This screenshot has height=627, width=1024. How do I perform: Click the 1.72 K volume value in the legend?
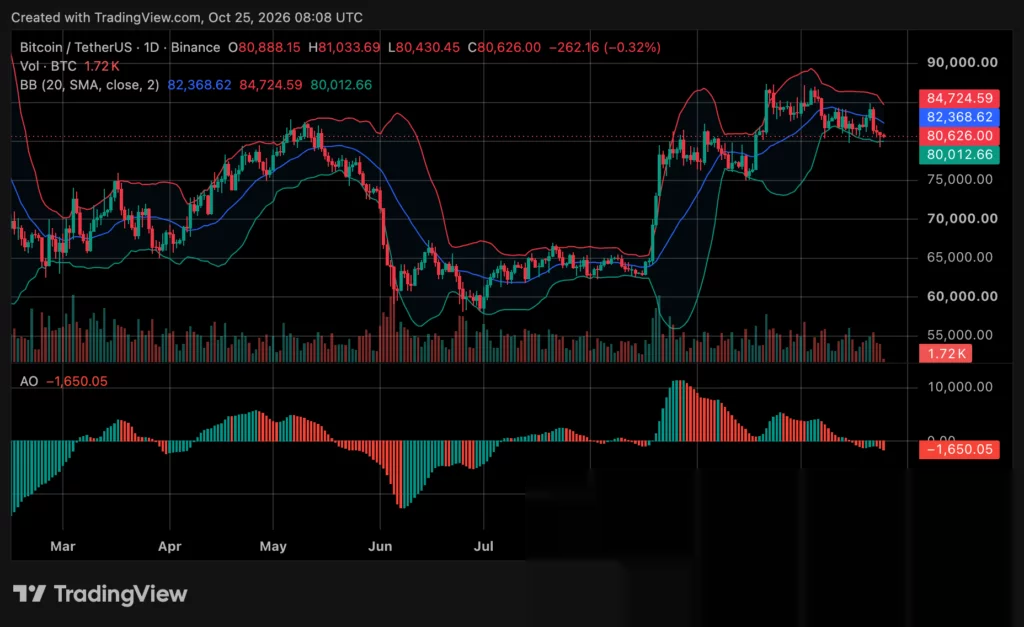click(x=102, y=66)
